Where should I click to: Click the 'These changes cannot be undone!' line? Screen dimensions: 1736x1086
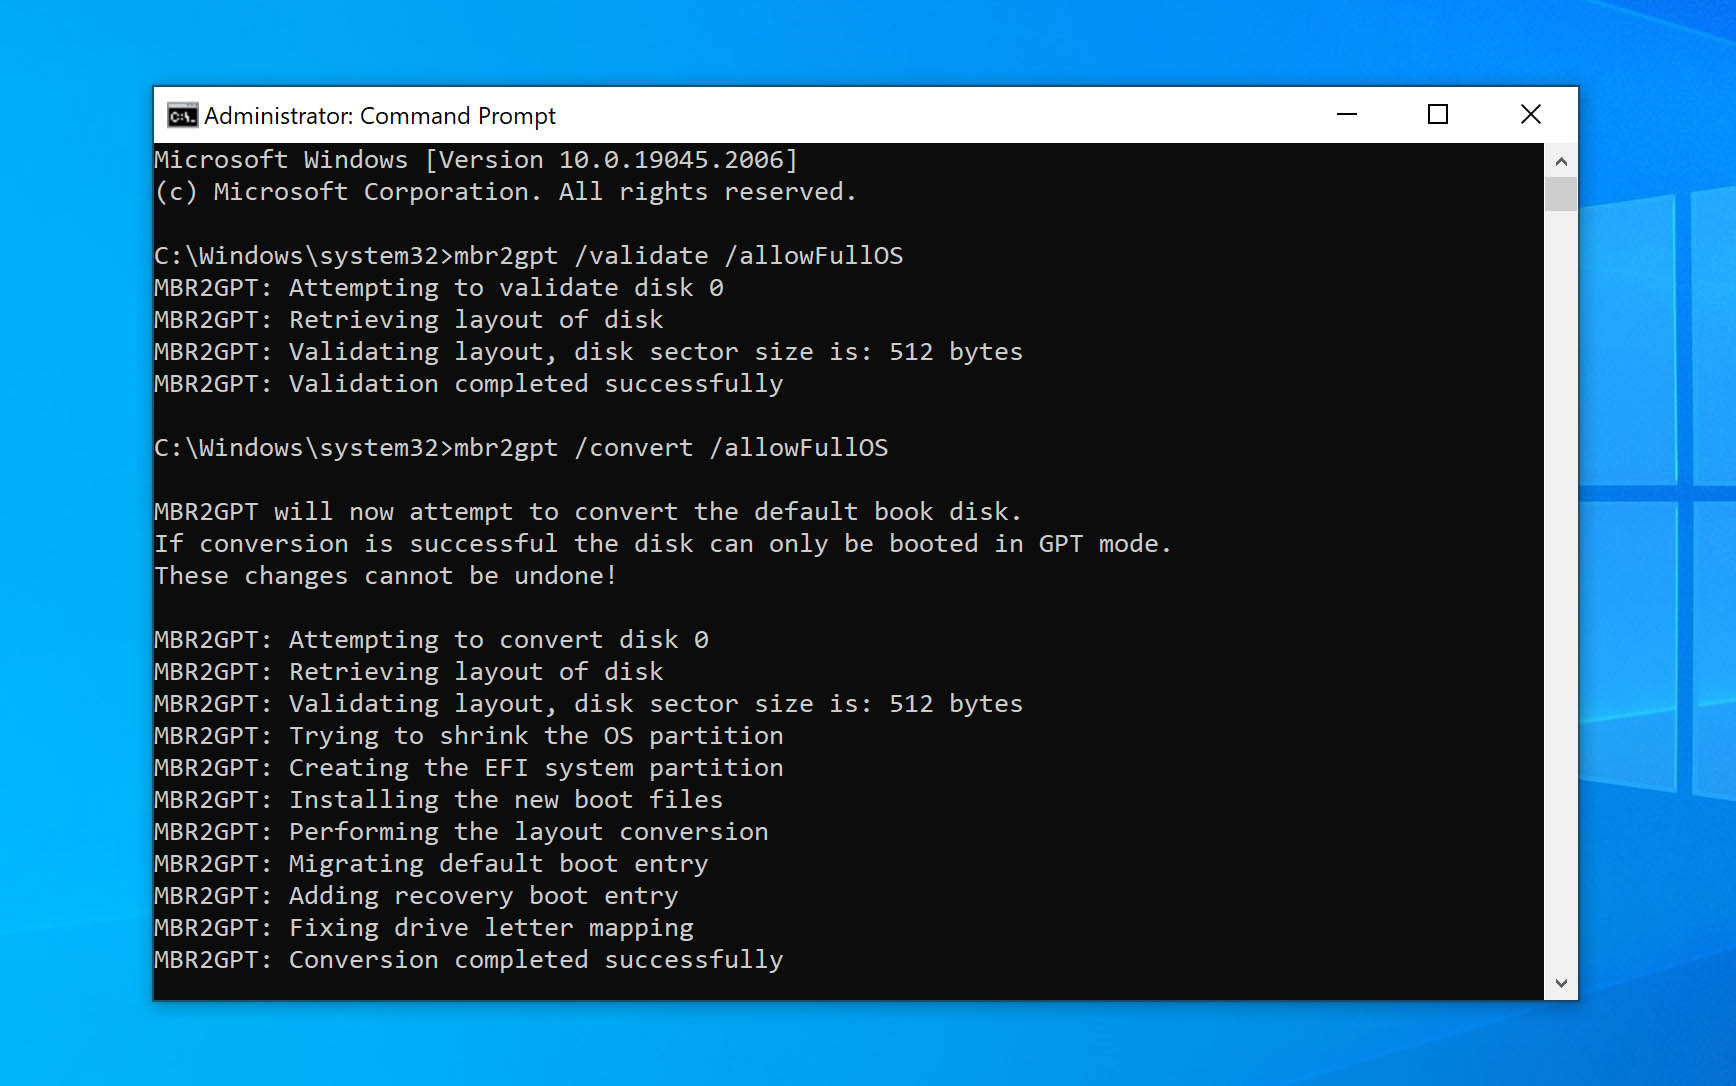point(386,576)
